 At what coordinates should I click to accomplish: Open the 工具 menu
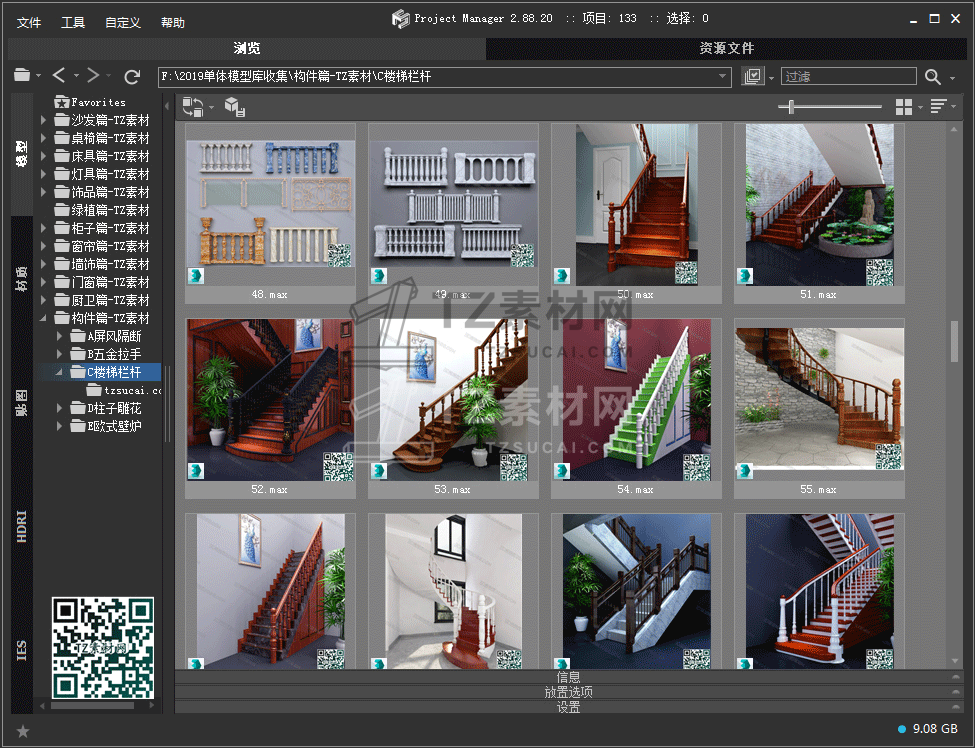[73, 22]
